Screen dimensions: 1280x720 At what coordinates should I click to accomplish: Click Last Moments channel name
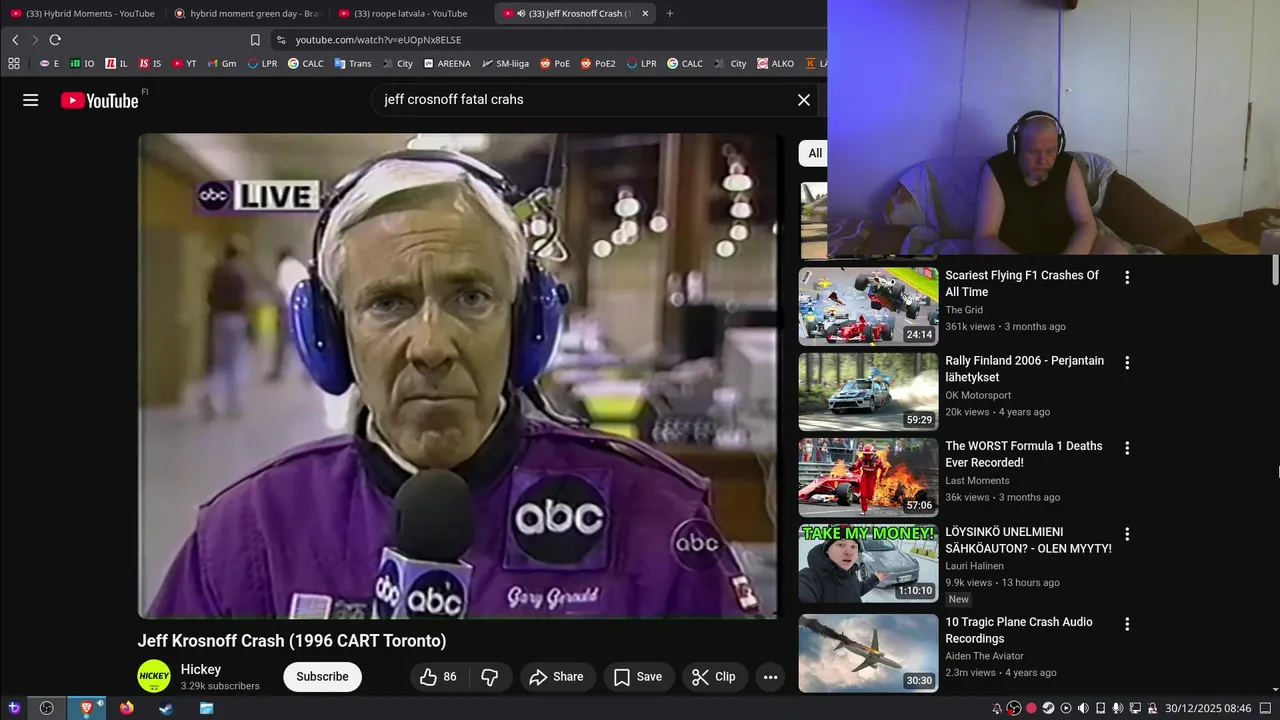pyautogui.click(x=977, y=481)
